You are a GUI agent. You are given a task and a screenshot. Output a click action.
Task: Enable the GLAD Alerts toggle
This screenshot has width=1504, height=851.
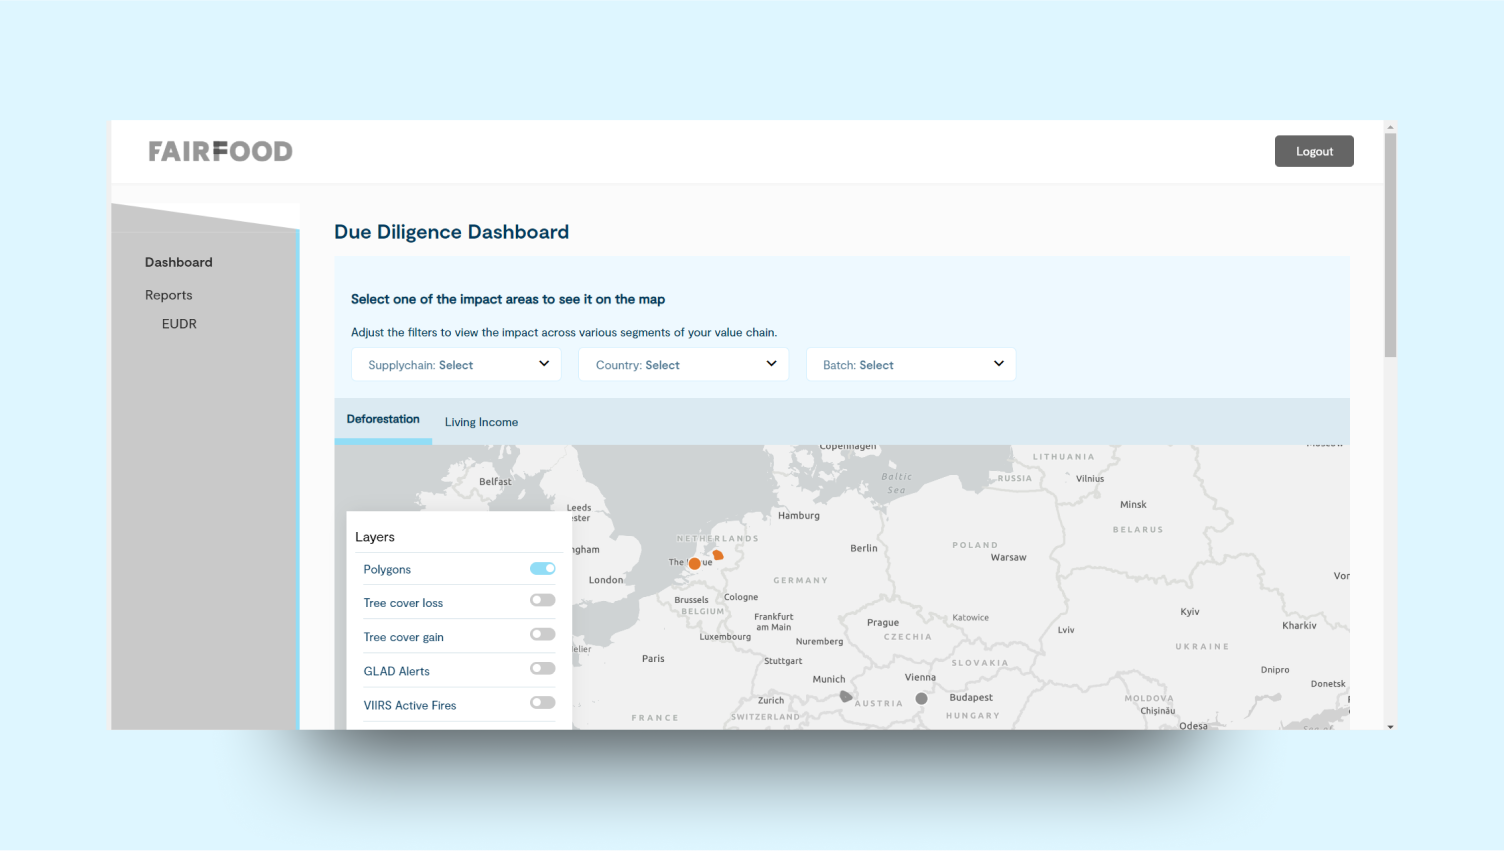click(543, 668)
